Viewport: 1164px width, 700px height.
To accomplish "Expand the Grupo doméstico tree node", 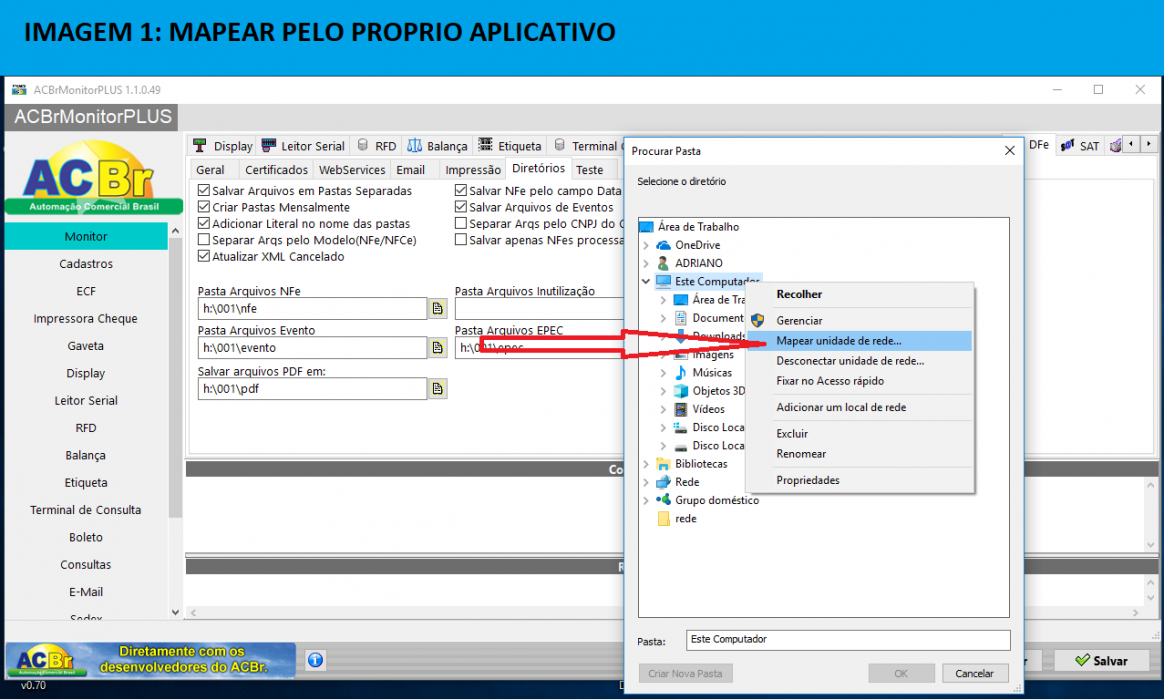I will point(646,500).
